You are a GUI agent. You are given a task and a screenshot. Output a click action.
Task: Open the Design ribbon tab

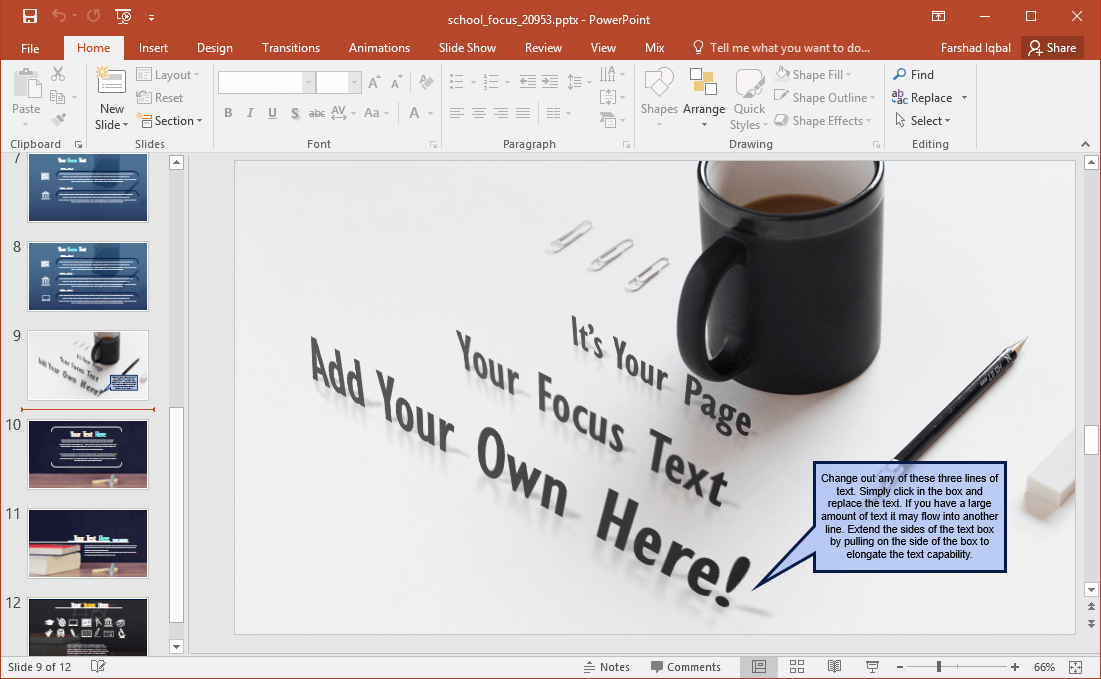click(214, 48)
